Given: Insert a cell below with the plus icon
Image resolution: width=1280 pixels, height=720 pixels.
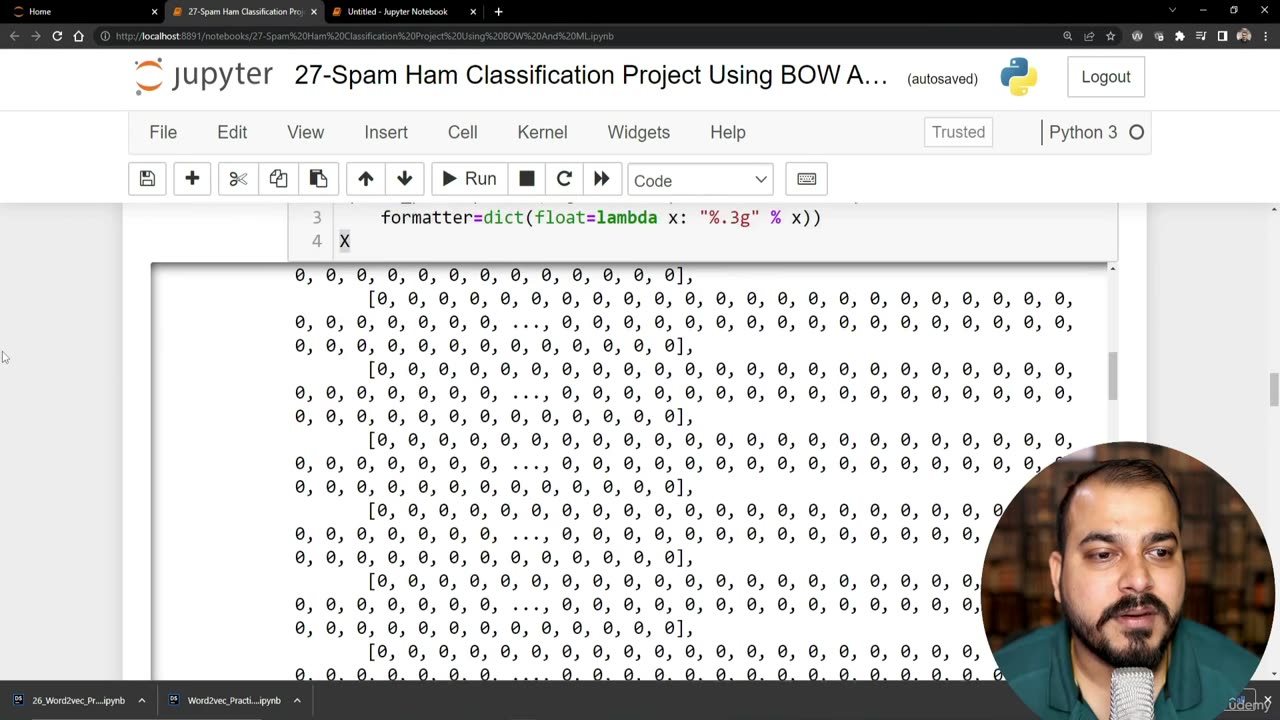Looking at the screenshot, I should pos(192,179).
